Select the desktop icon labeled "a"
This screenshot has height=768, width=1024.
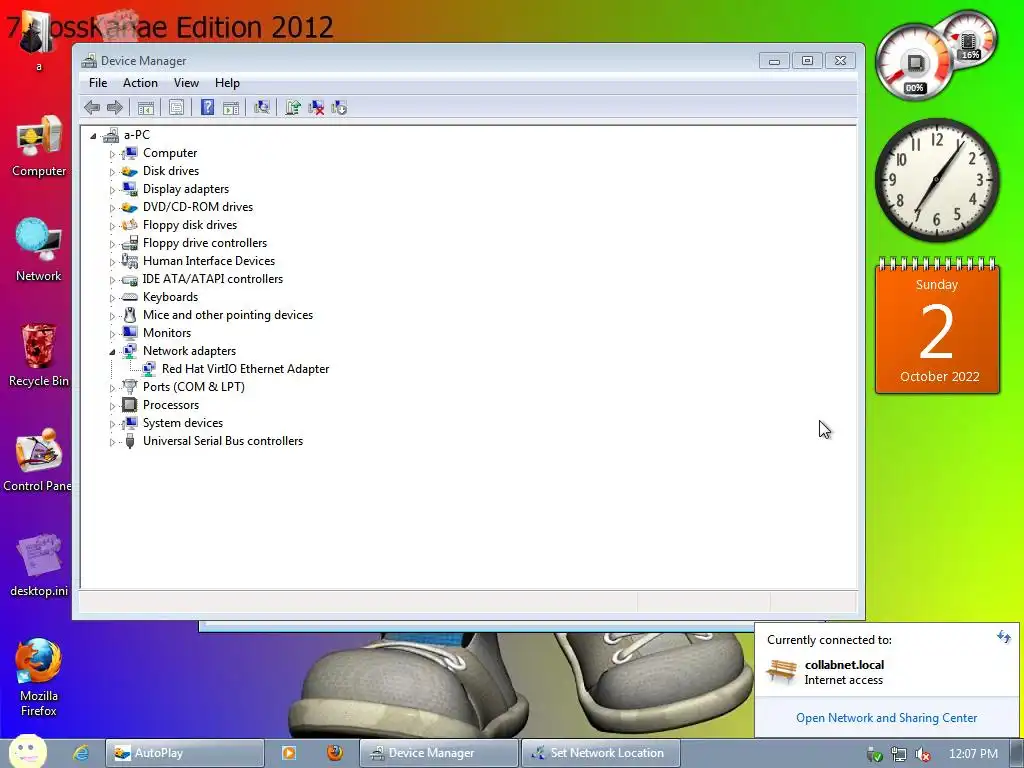39,40
